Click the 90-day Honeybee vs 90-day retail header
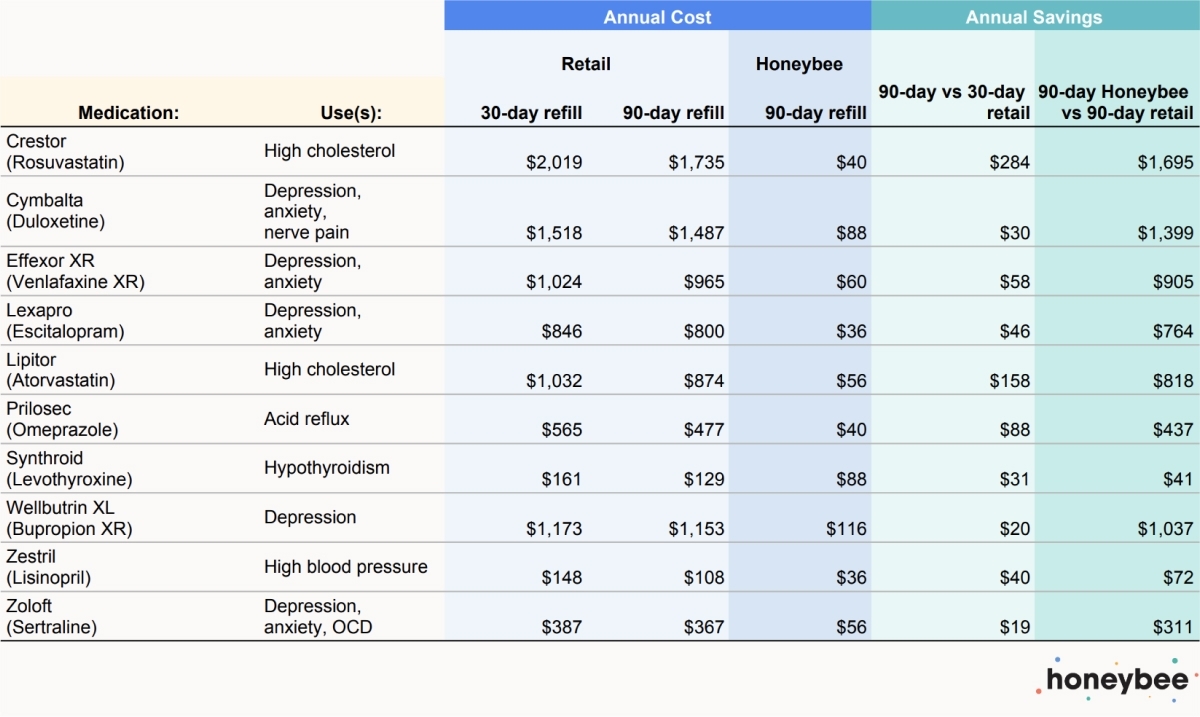1200x717 pixels. (x=1117, y=102)
